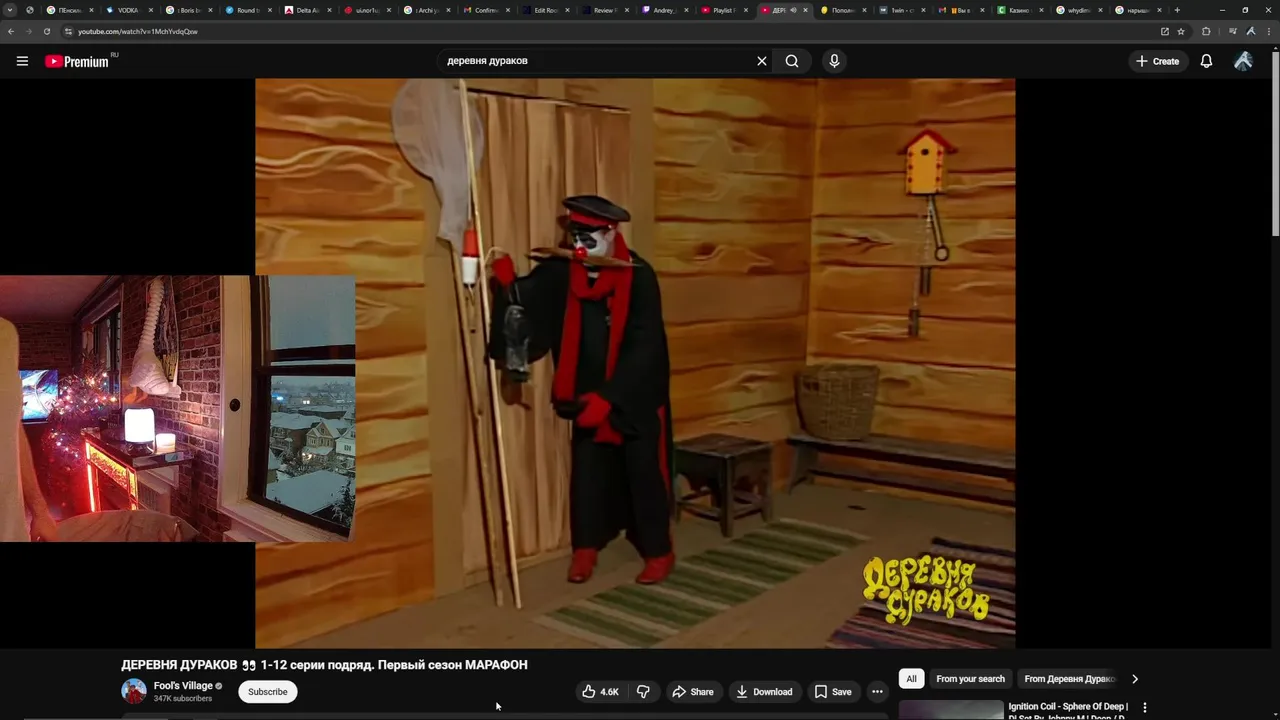Open the Fool's Village channel avatar
This screenshot has width=1280, height=720.
pyautogui.click(x=134, y=691)
